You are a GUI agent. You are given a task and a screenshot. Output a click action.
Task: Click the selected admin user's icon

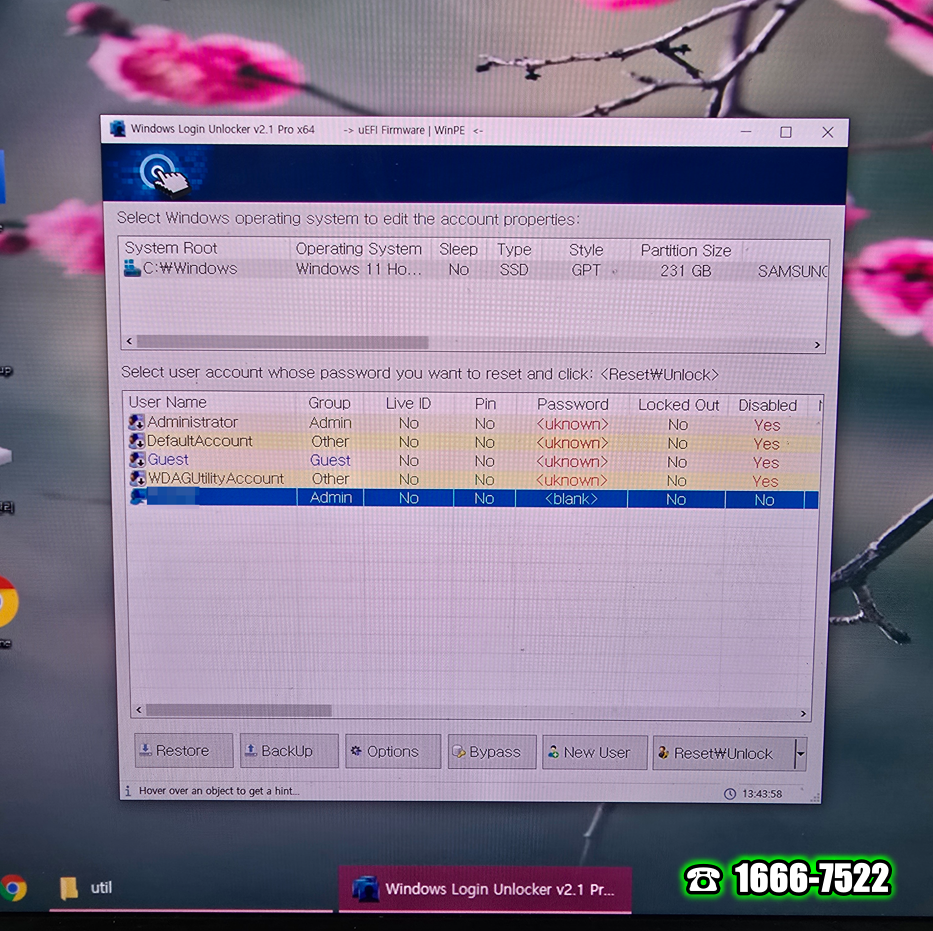tap(138, 497)
